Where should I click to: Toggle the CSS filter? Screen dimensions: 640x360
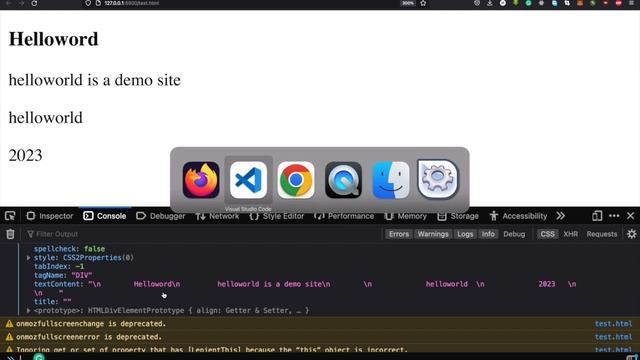[547, 234]
